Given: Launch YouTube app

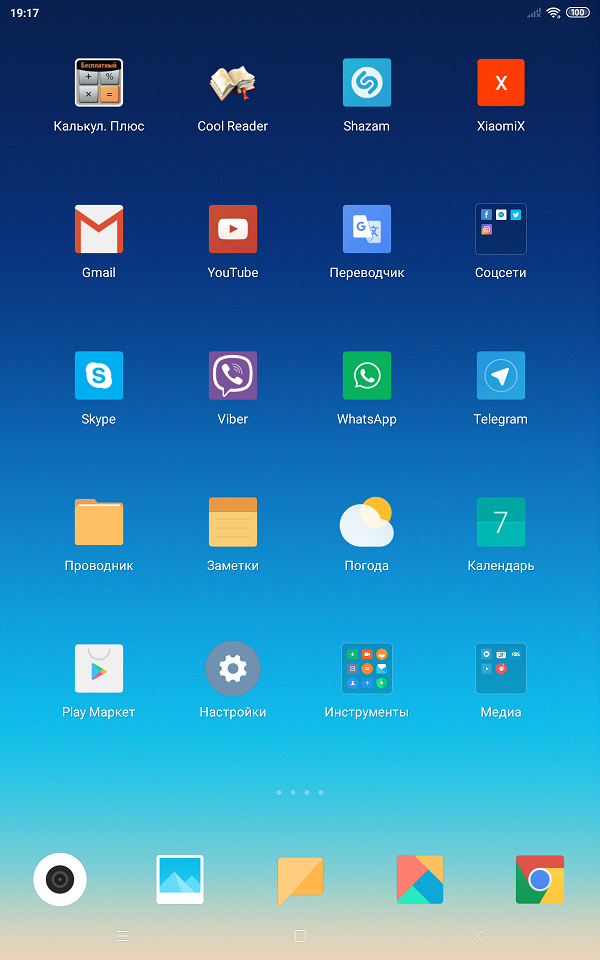Looking at the screenshot, I should coord(233,229).
